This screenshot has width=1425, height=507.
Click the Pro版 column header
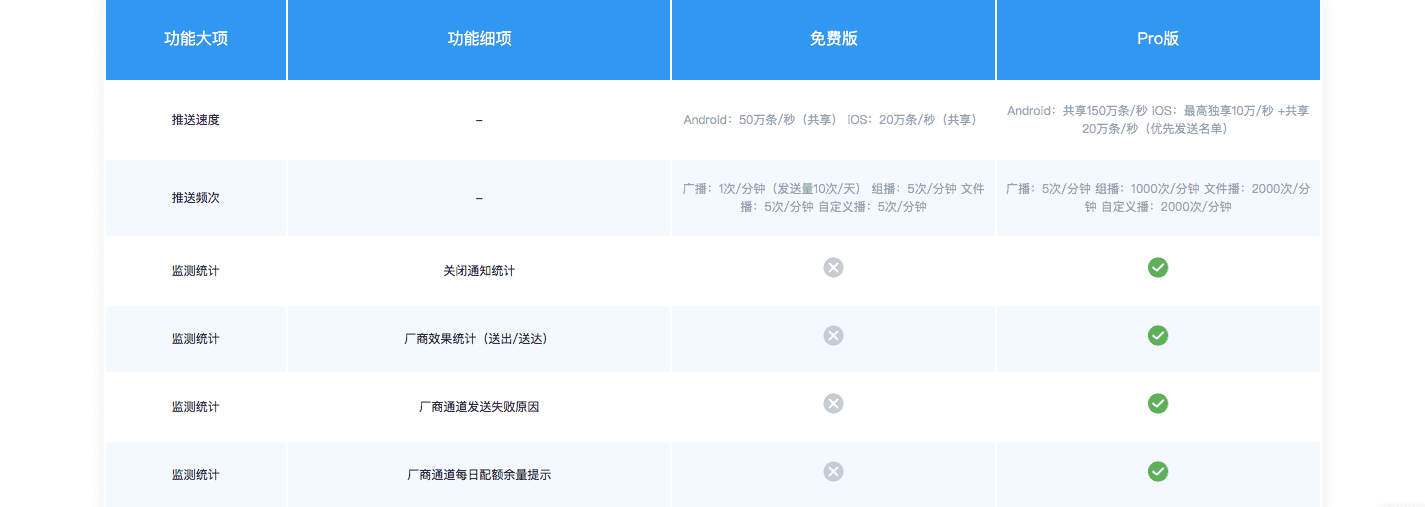[1158, 40]
